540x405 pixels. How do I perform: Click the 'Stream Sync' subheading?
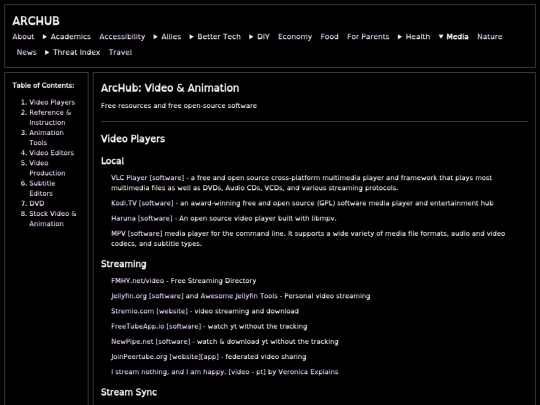129,392
